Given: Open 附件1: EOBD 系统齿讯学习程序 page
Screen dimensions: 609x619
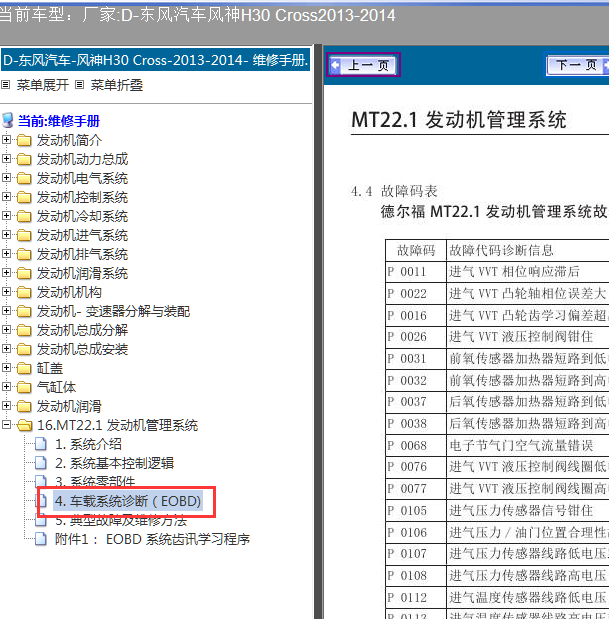Looking at the screenshot, I should (x=152, y=539).
